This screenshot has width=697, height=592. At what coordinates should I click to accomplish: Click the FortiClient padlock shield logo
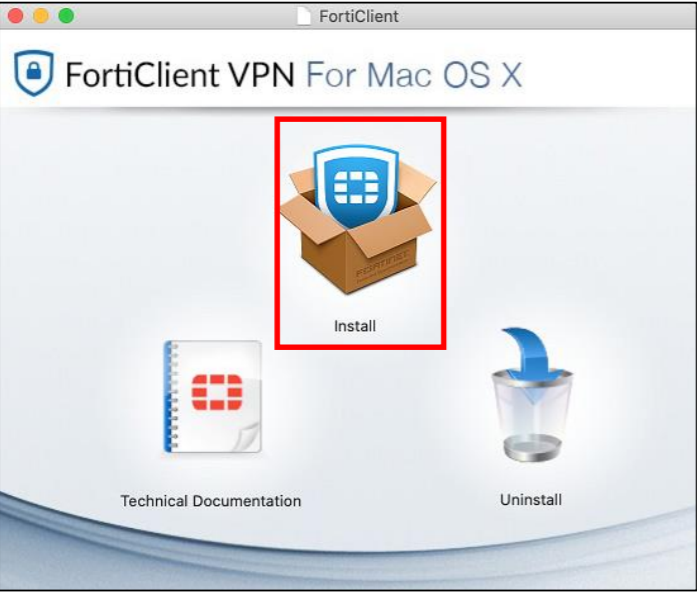[34, 73]
